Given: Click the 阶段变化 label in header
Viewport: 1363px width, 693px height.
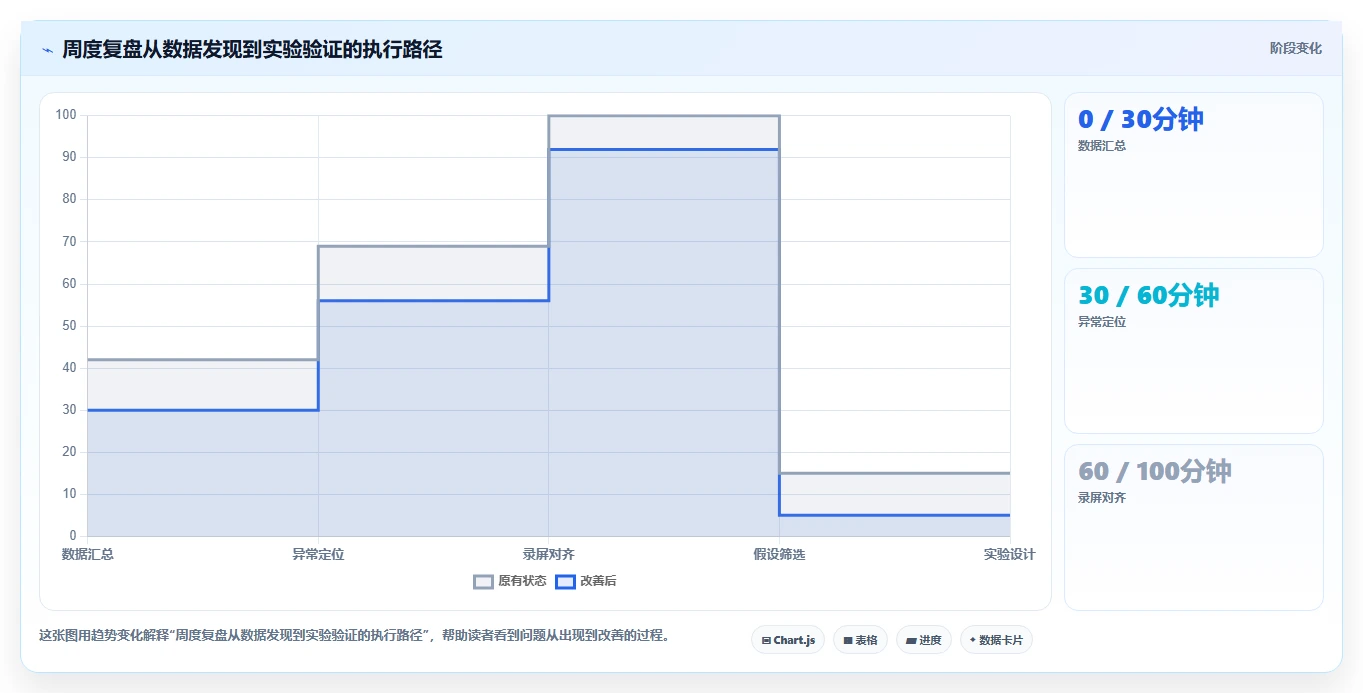Looking at the screenshot, I should click(x=1295, y=48).
